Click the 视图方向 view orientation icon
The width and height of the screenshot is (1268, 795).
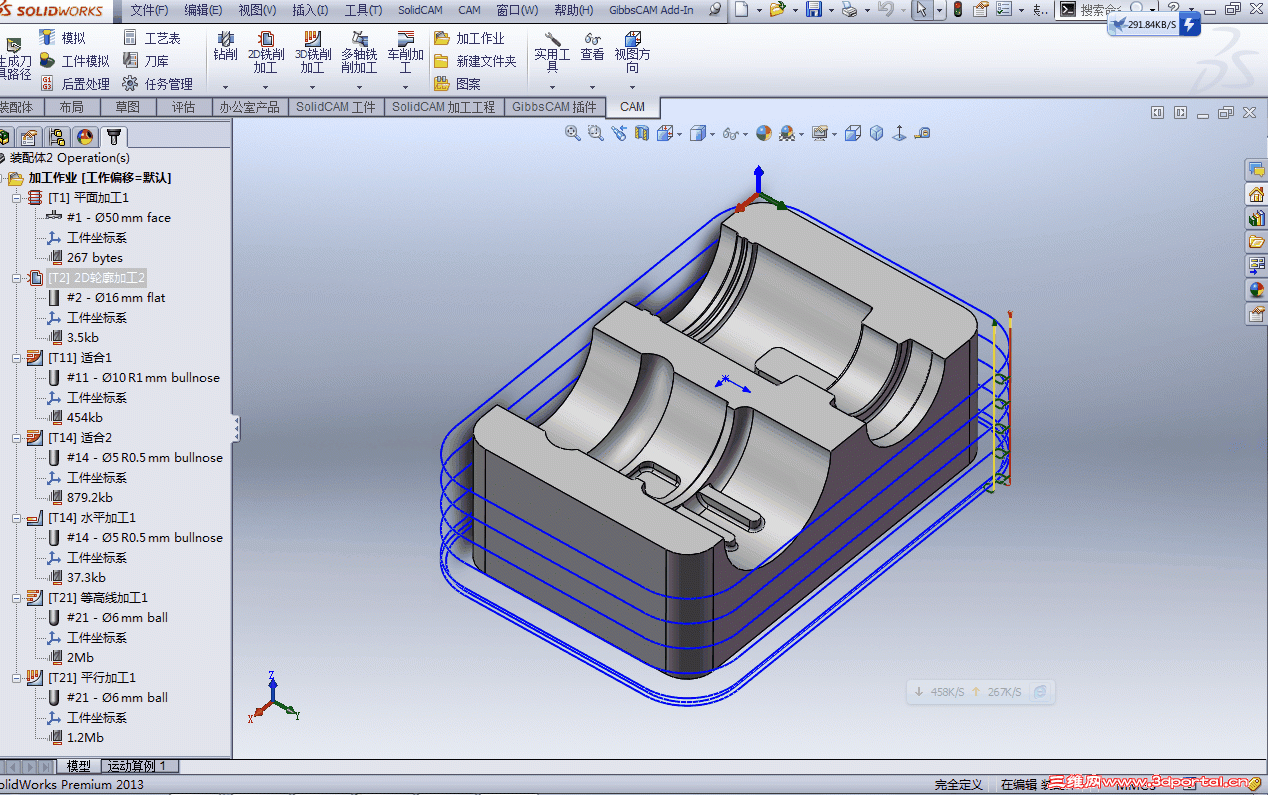click(x=633, y=40)
